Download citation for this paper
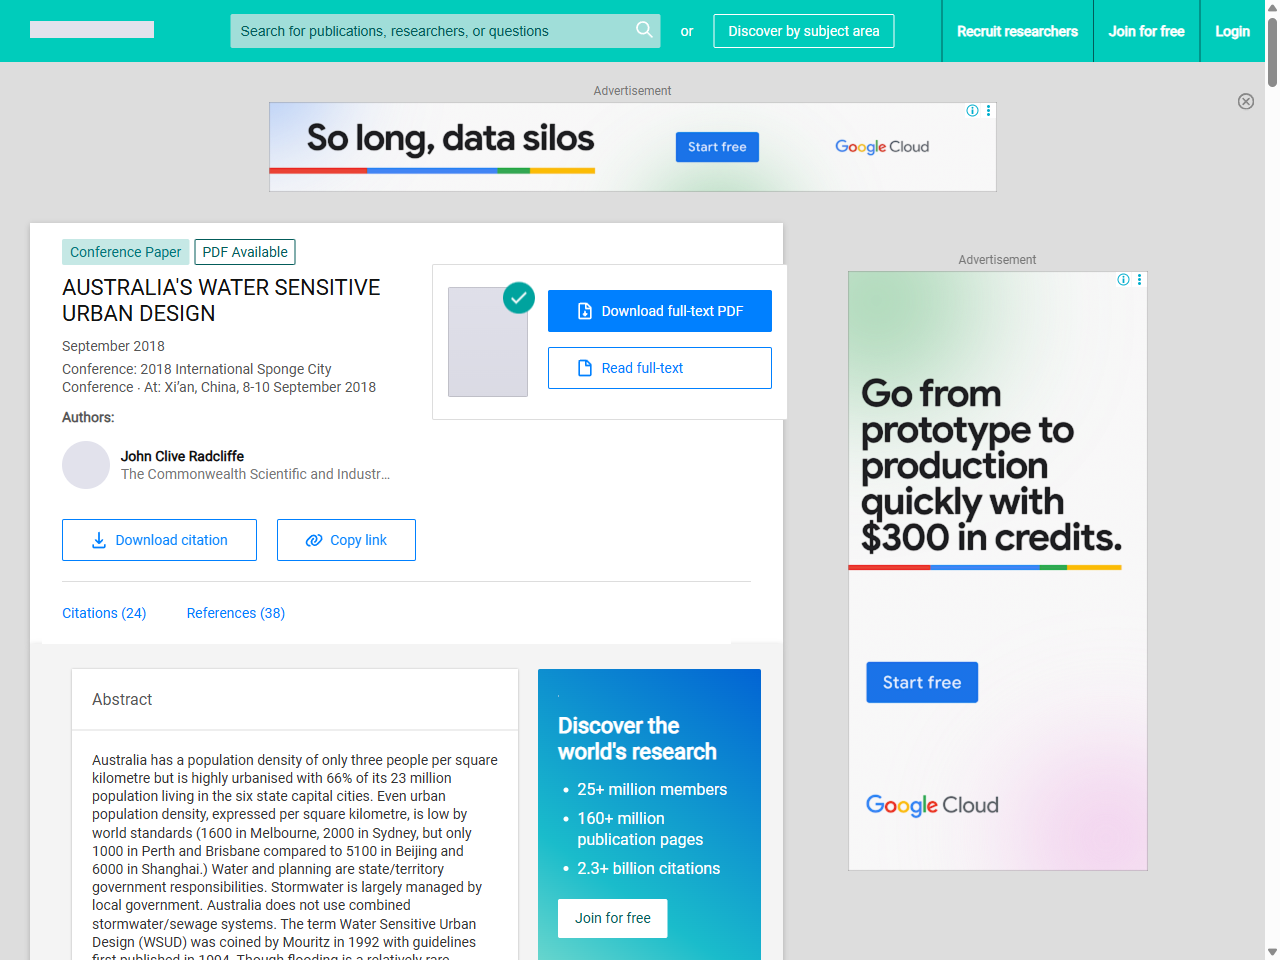 (159, 540)
